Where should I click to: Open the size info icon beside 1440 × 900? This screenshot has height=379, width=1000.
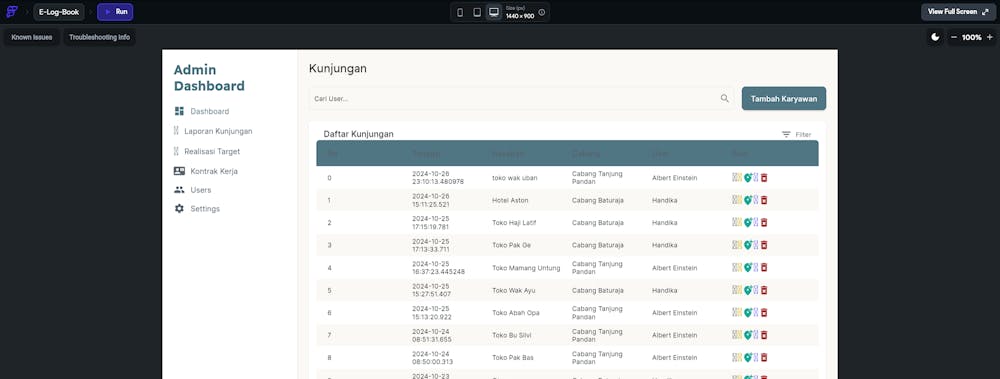542,12
